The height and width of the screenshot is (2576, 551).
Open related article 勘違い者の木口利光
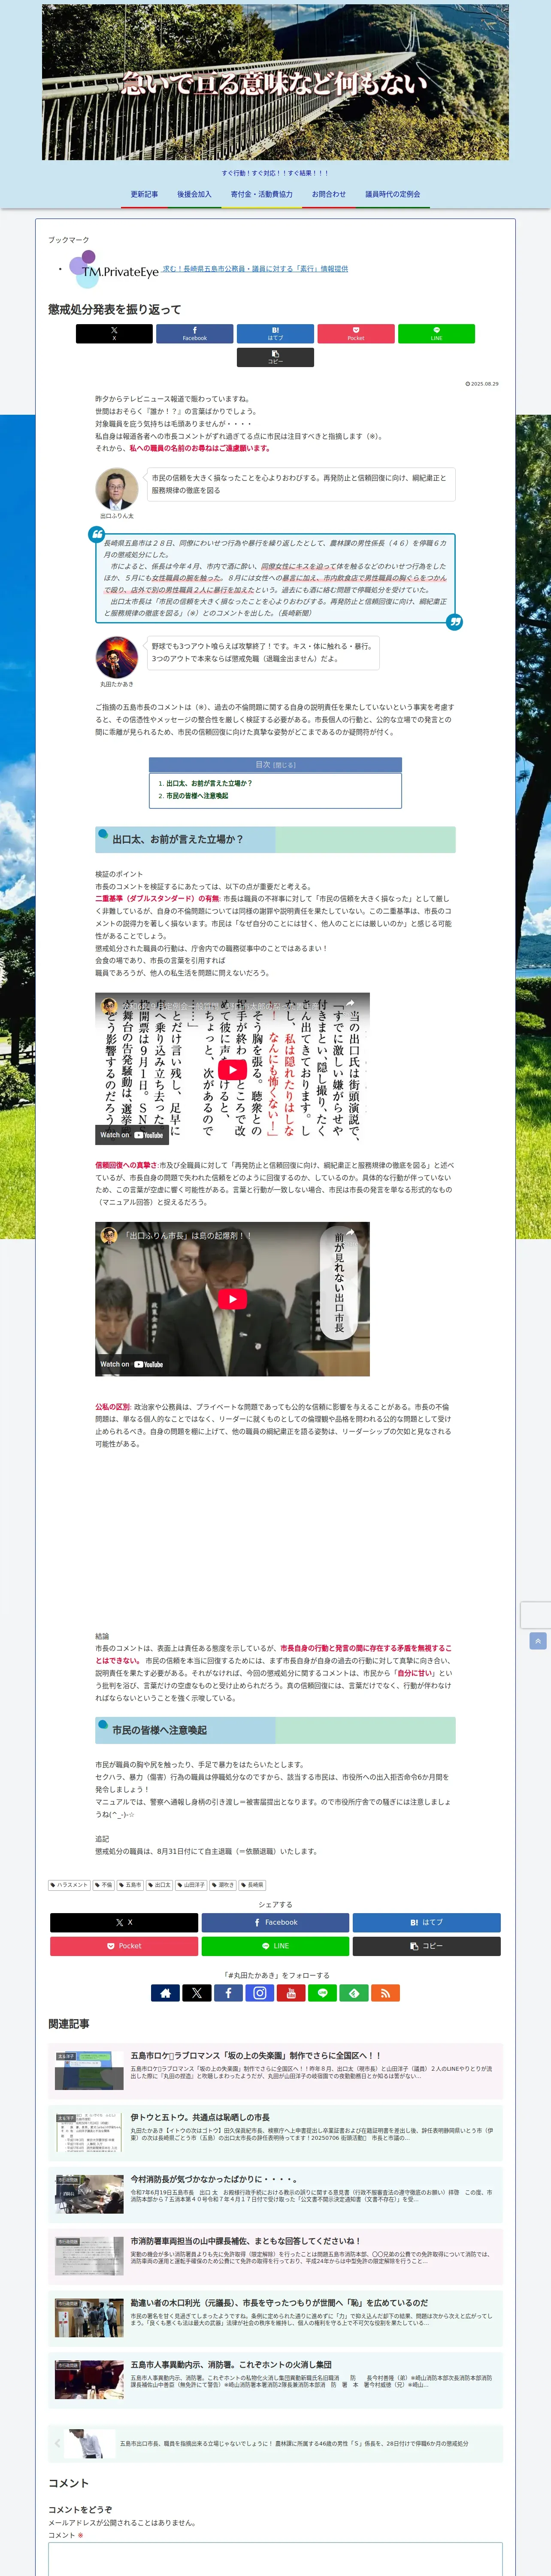(275, 2318)
